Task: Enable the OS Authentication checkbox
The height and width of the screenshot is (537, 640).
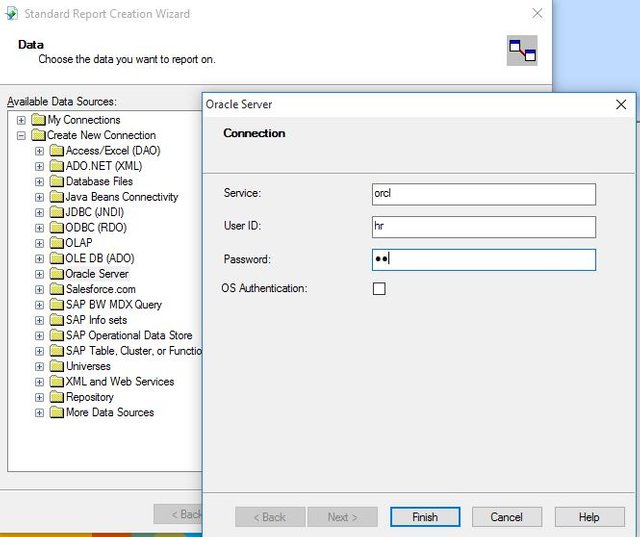Action: point(379,288)
